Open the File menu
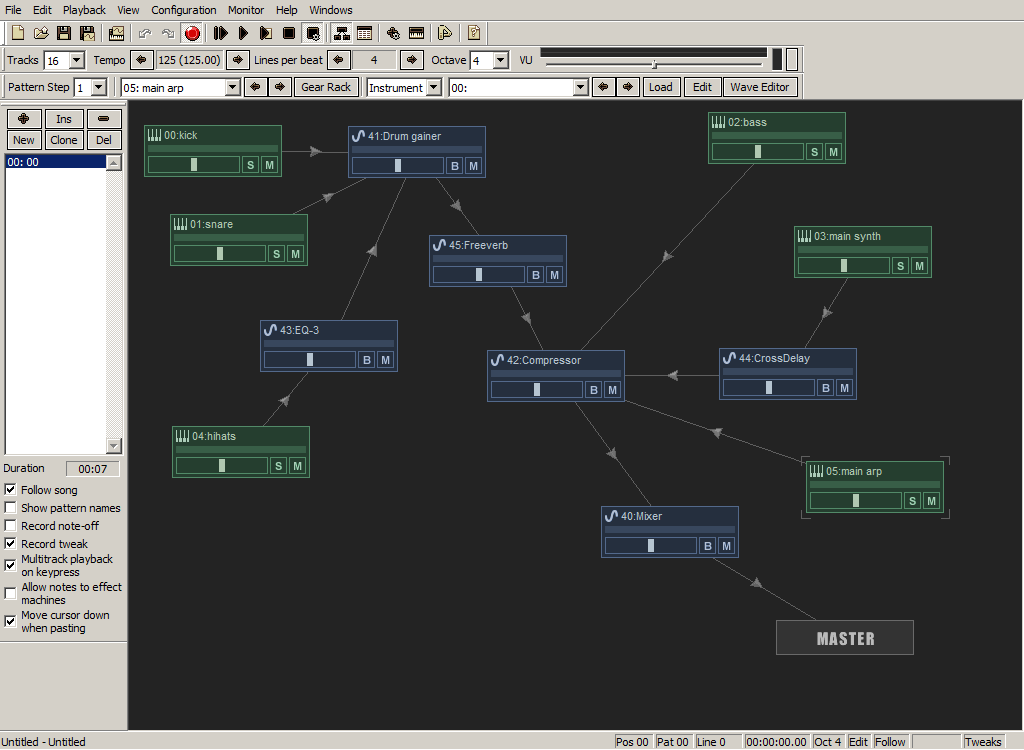 click(13, 10)
